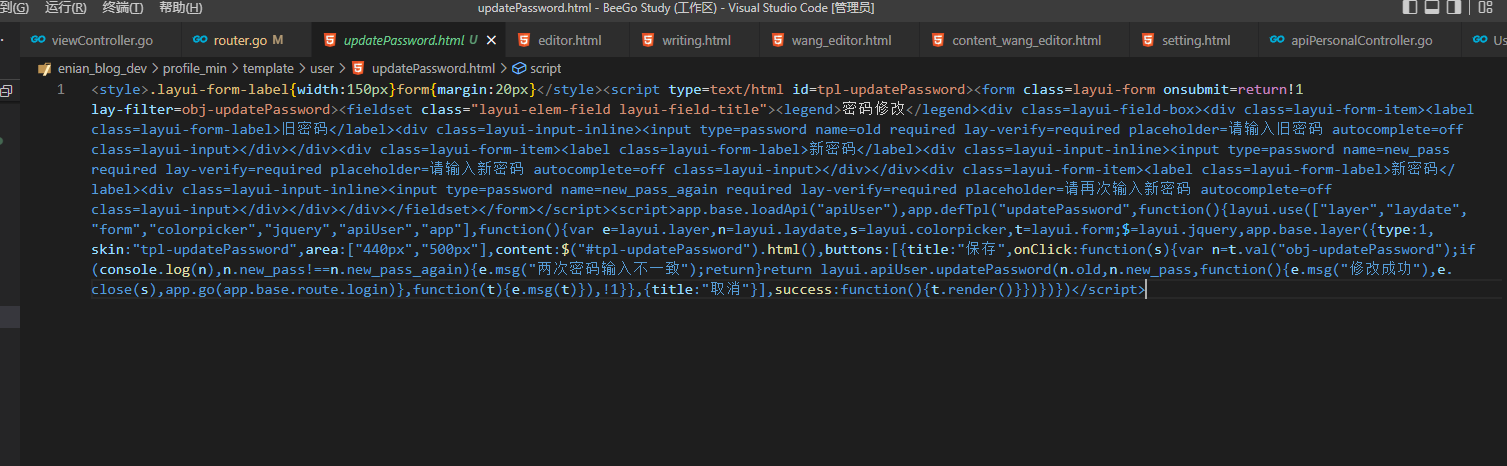Expand profile_min breadcrumb segment
Viewport: 1507px width, 466px height.
(196, 69)
